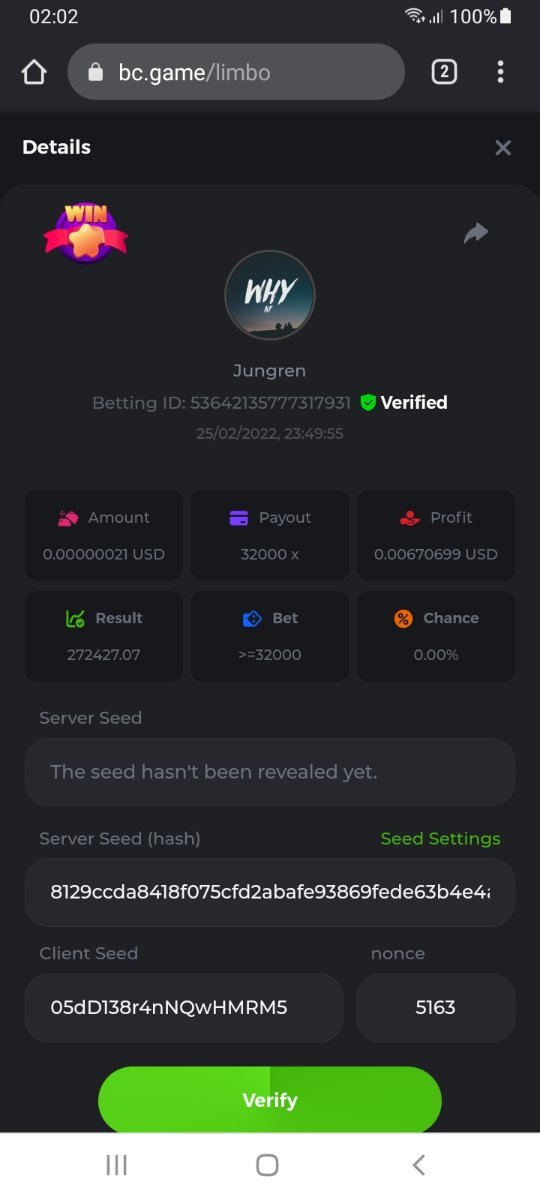This screenshot has height=1200, width=540.
Task: Click the Verify button
Action: click(270, 1100)
